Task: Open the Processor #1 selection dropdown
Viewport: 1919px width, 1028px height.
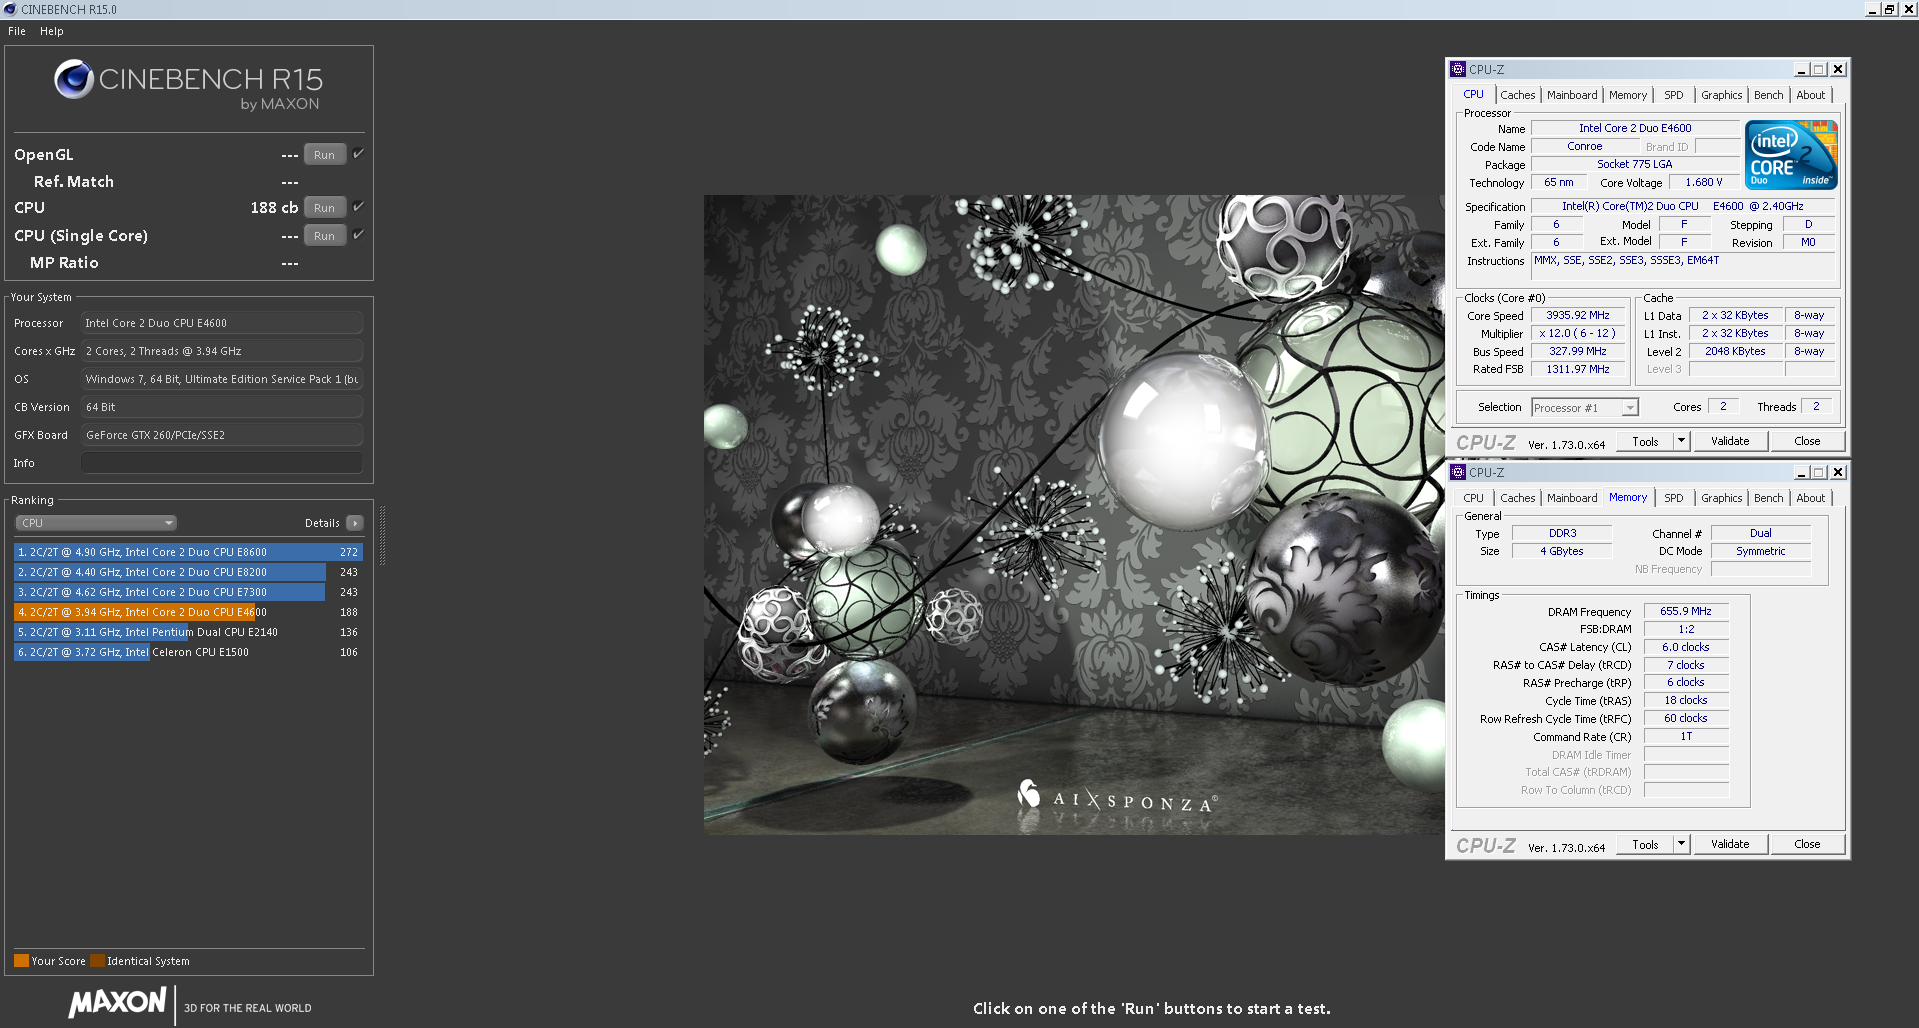Action: (x=1585, y=407)
